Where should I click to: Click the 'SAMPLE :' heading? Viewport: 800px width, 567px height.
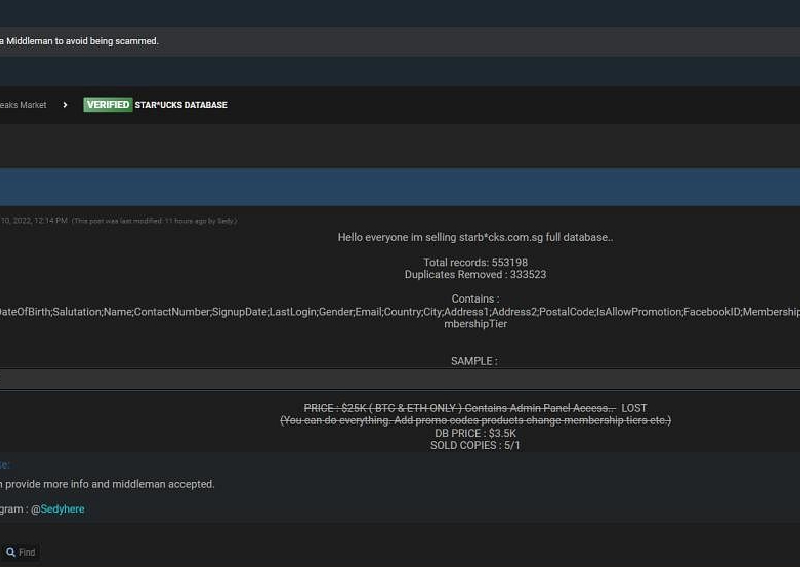pos(474,361)
